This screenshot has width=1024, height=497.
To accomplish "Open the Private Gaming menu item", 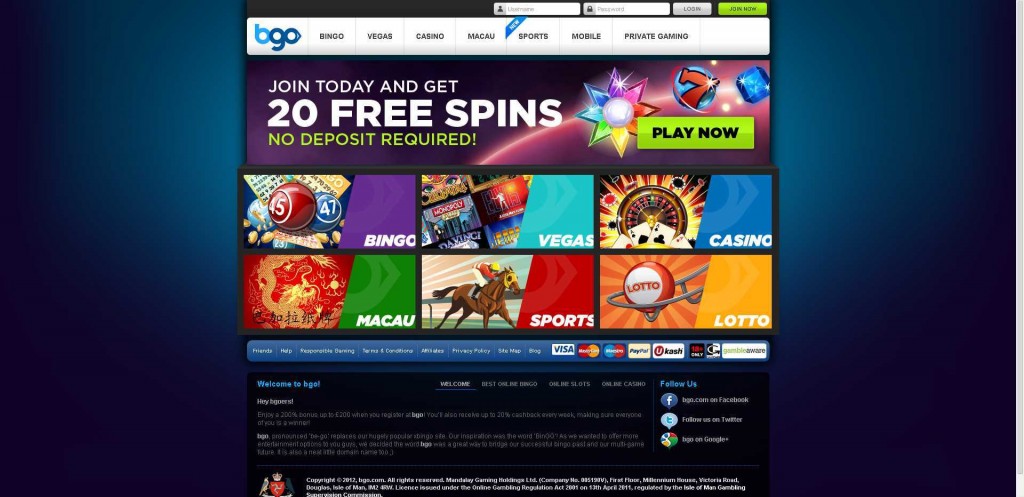I will coord(656,37).
